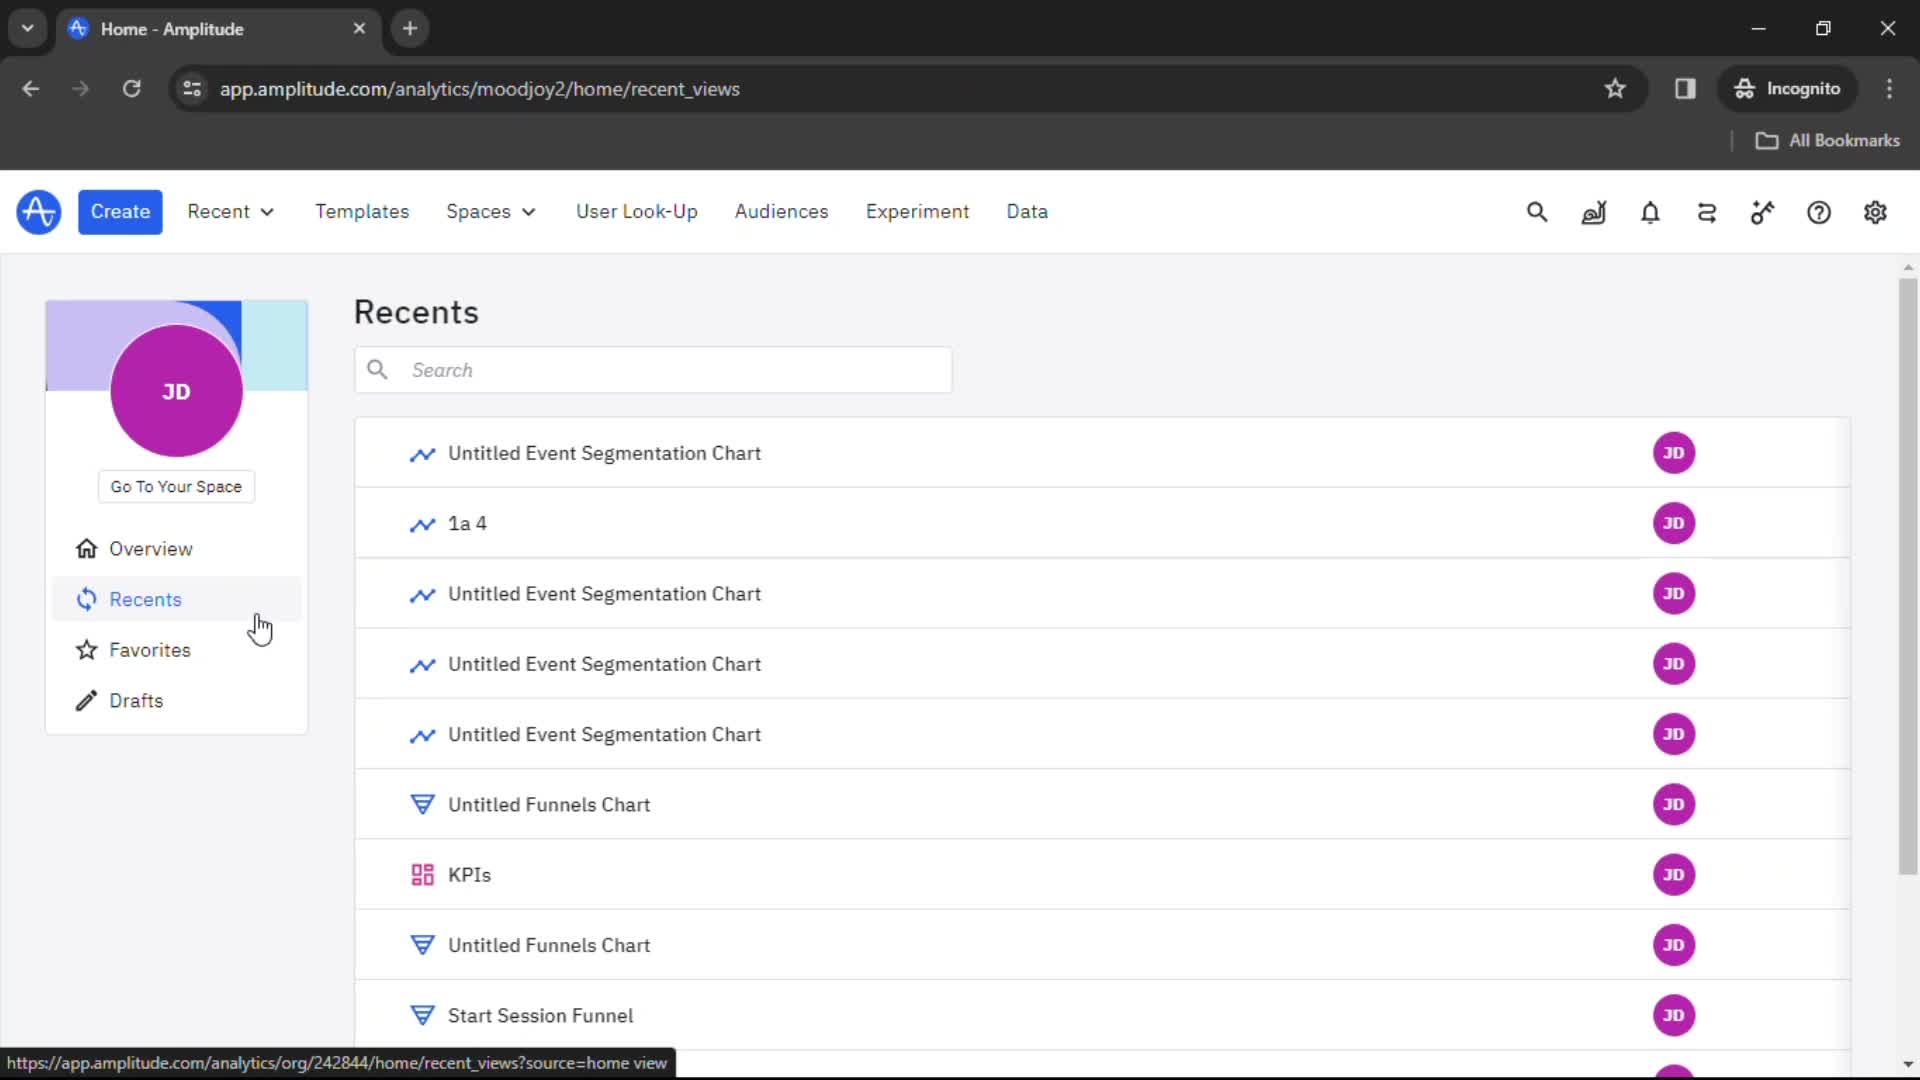Open the search bar icon
The width and height of the screenshot is (1920, 1080).
click(1536, 211)
